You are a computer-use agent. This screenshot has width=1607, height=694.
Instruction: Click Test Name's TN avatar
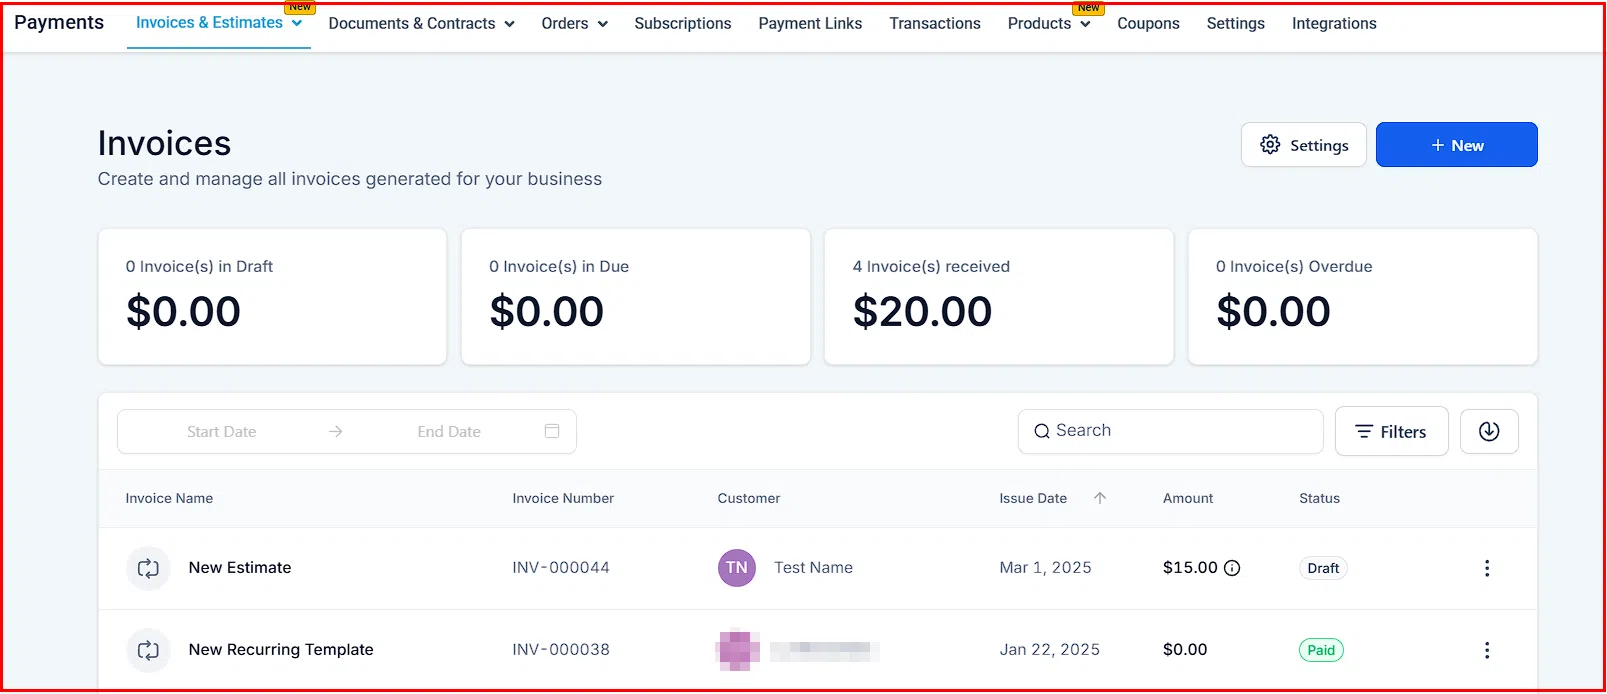pyautogui.click(x=736, y=567)
